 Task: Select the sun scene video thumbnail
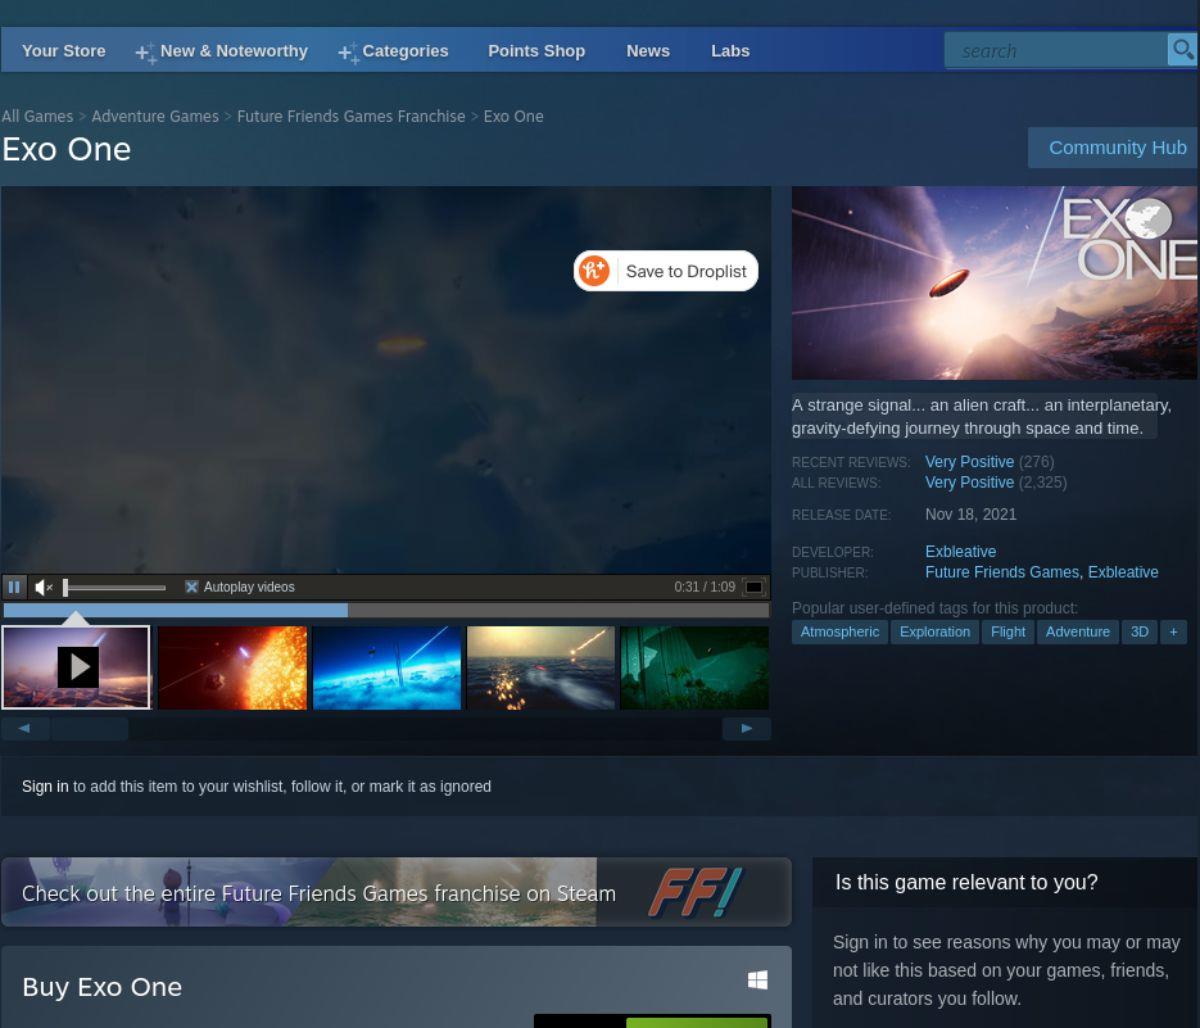232,667
